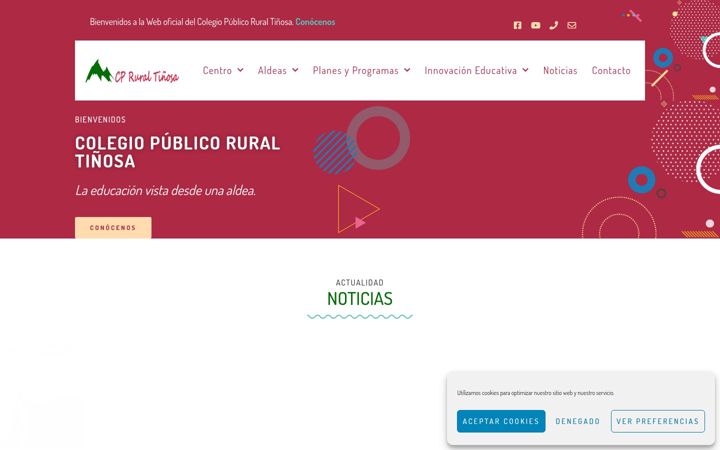Open the Facebook icon in top bar

click(518, 25)
